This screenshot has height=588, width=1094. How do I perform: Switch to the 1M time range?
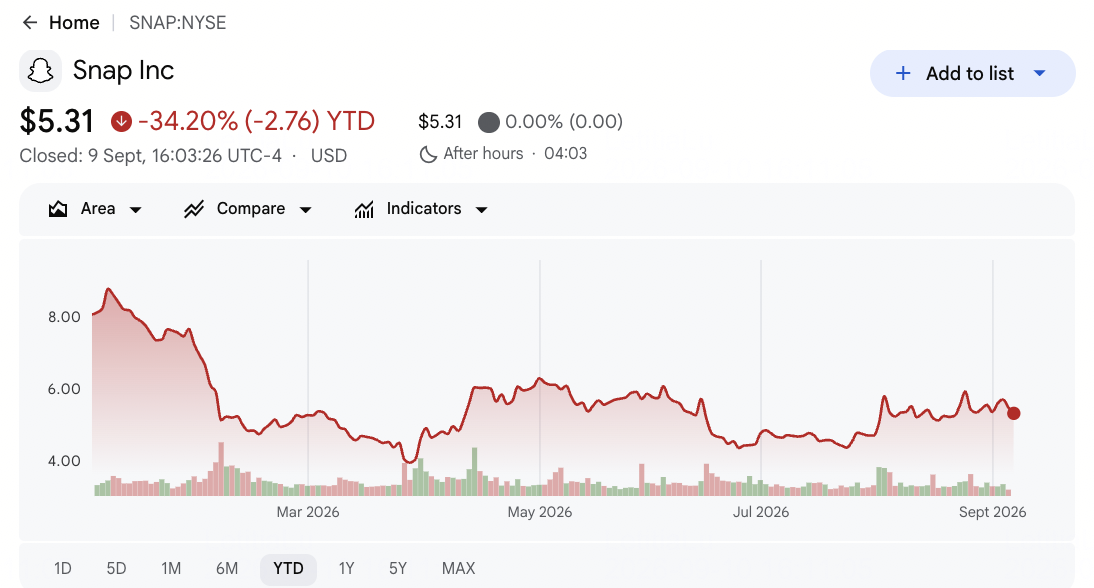pyautogui.click(x=171, y=568)
